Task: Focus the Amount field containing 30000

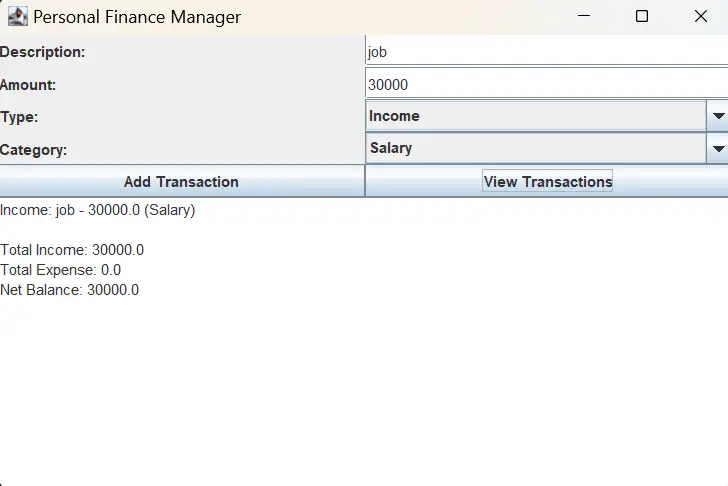Action: 546,84
